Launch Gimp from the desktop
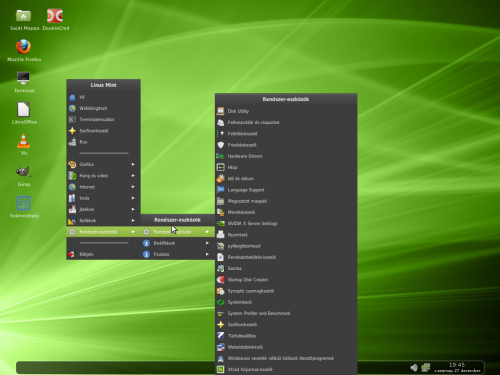This screenshot has height=375, width=500. coord(24,172)
